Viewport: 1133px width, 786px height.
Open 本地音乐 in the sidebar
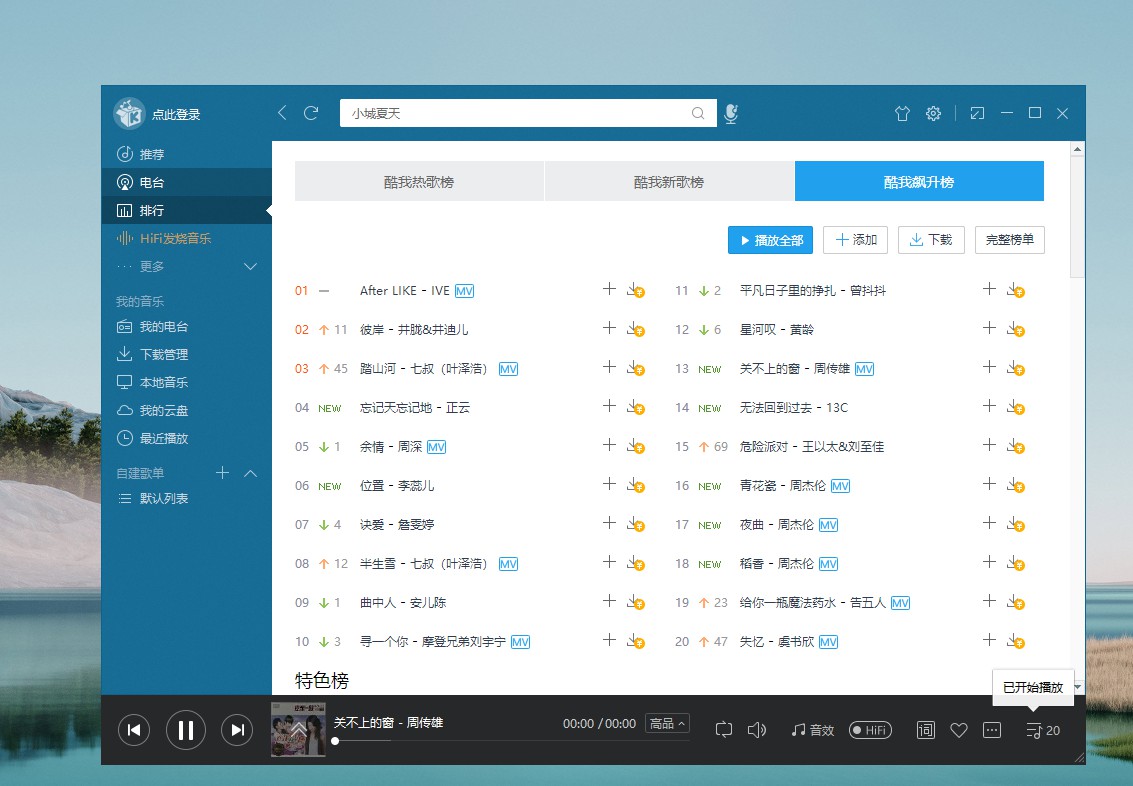click(x=186, y=382)
